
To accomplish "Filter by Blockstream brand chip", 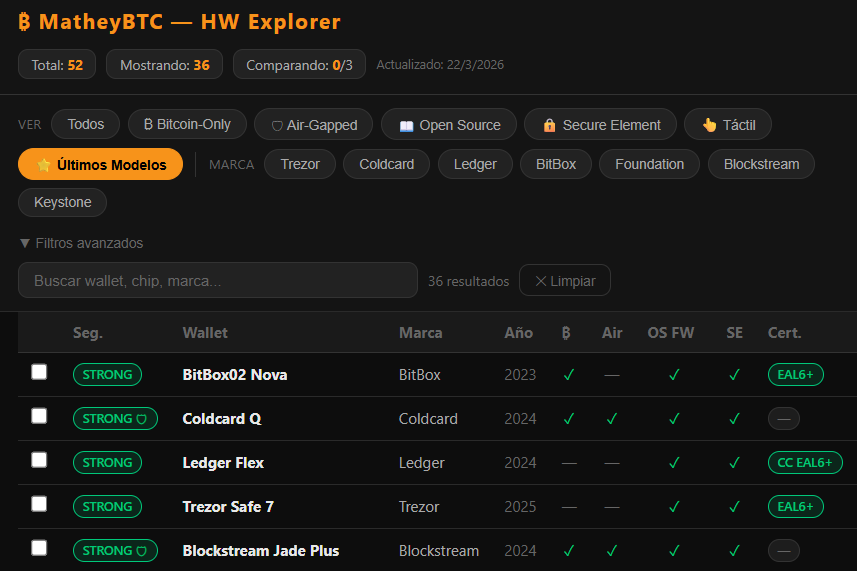I will point(761,164).
